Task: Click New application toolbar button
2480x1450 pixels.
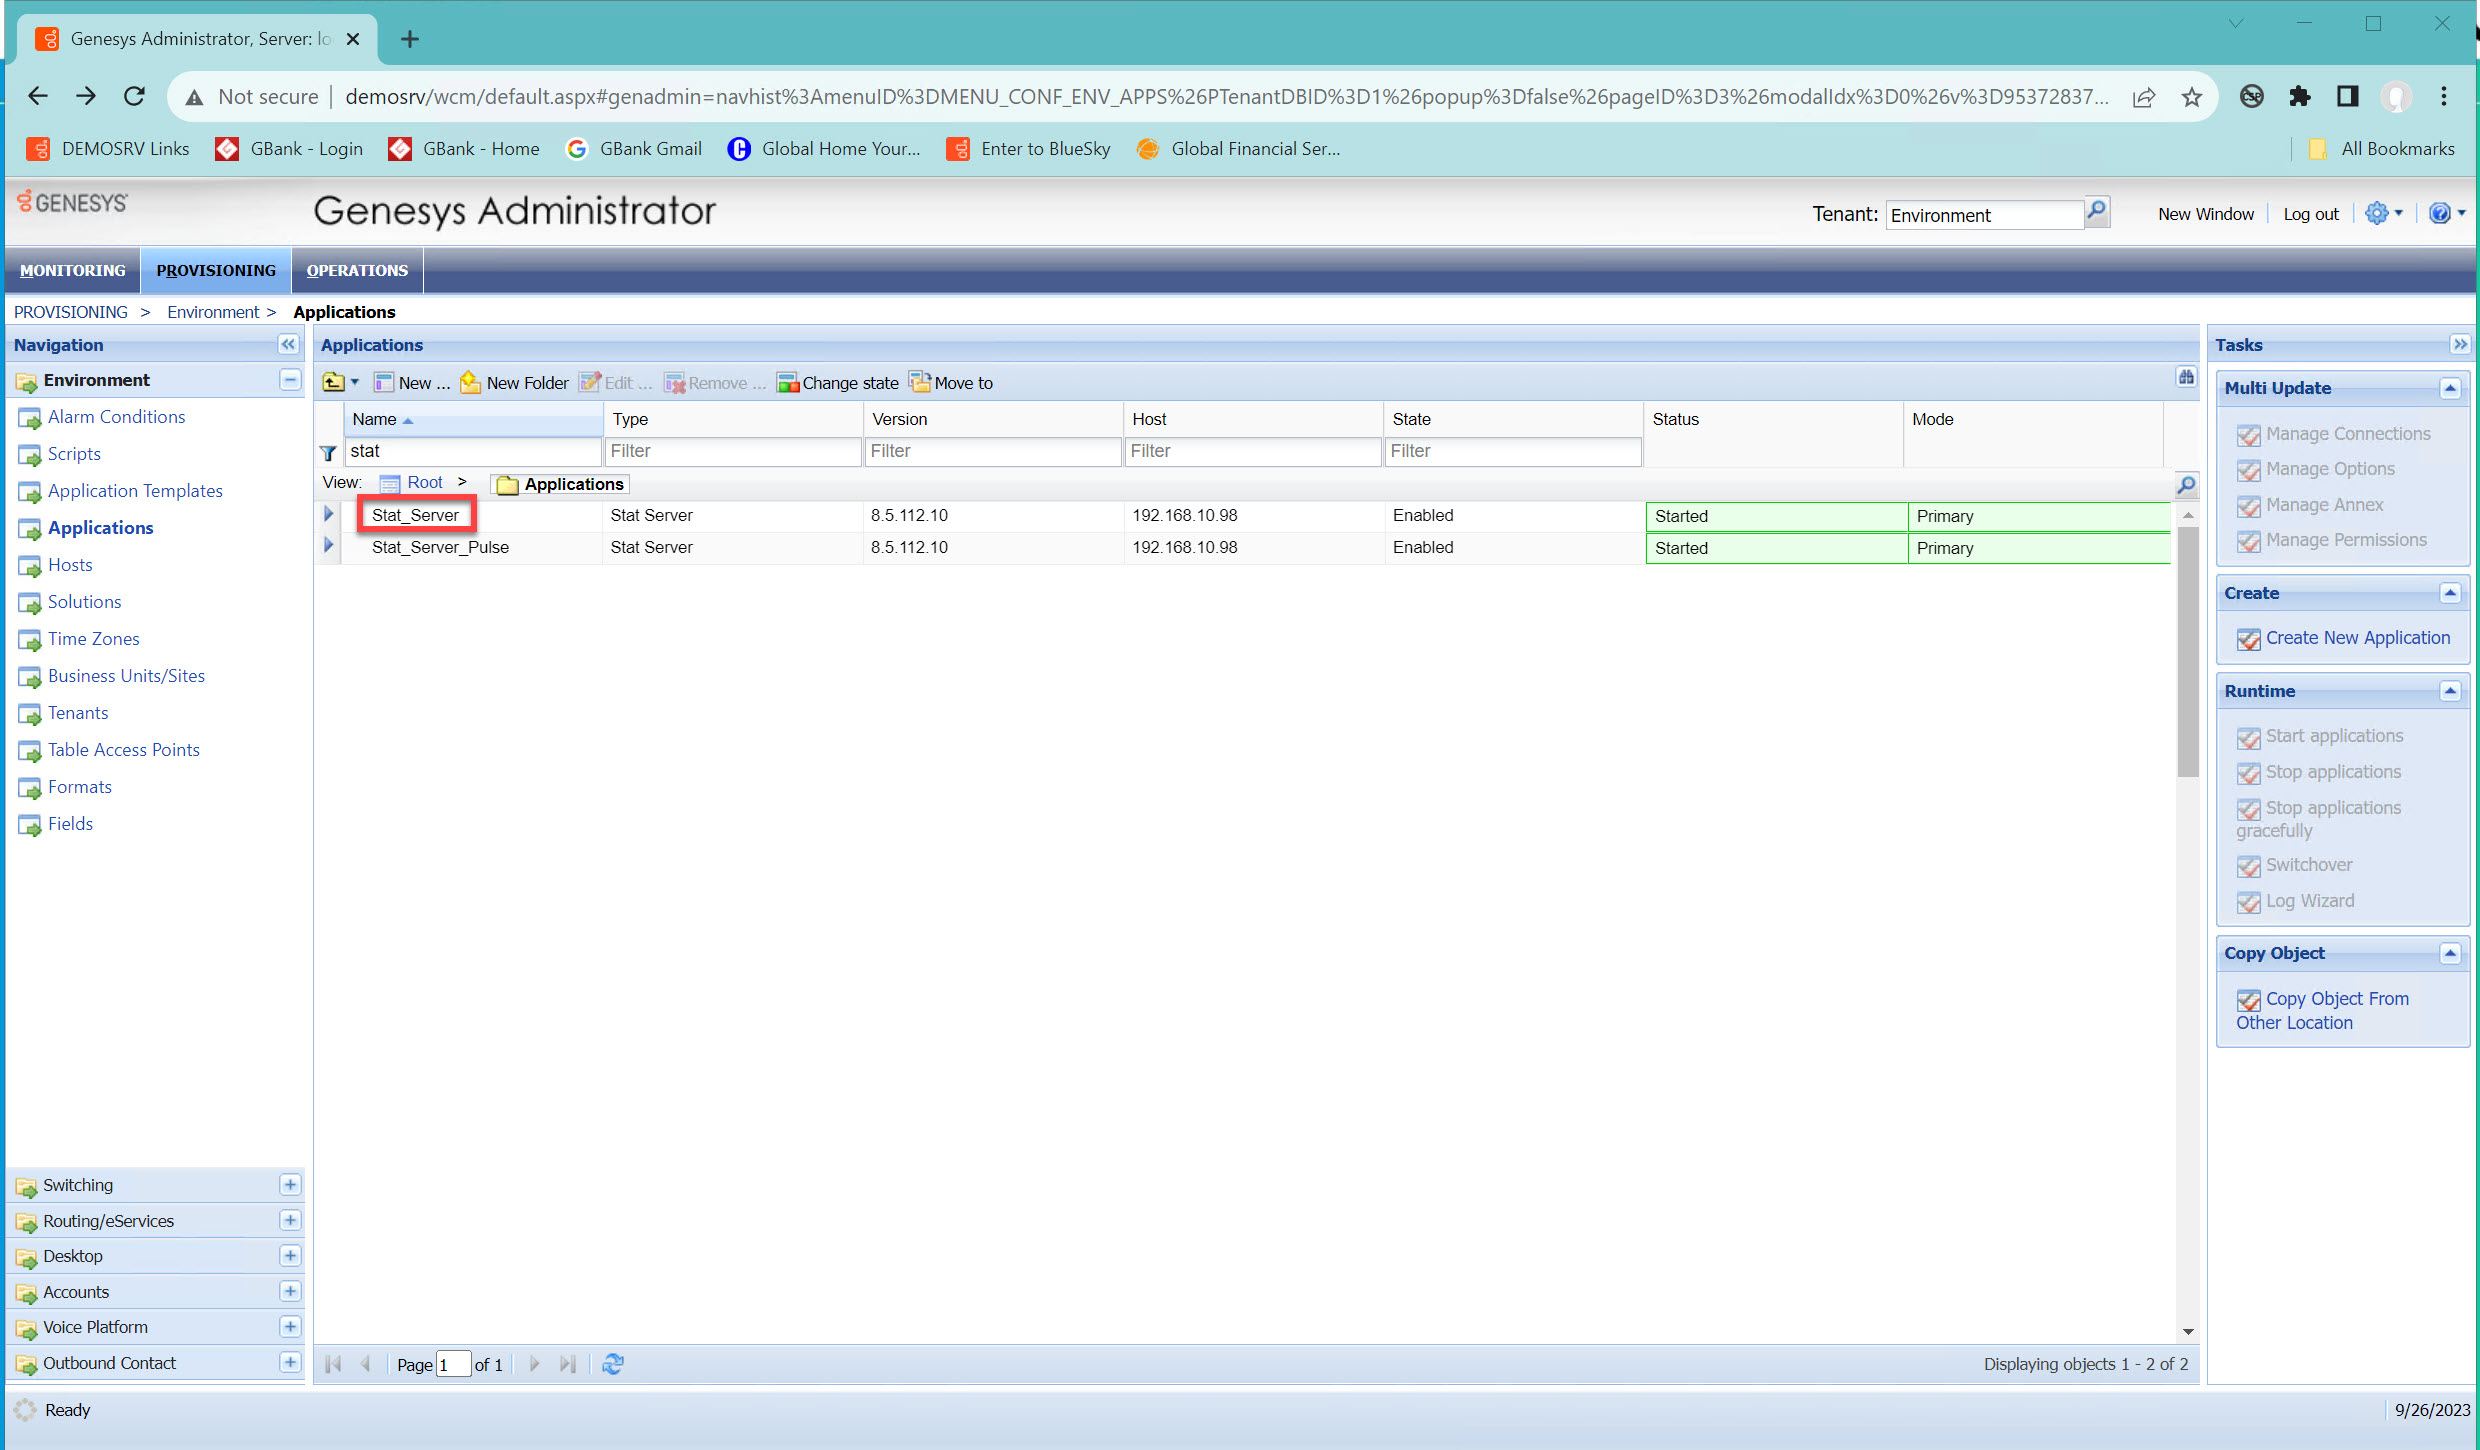Action: click(x=412, y=383)
